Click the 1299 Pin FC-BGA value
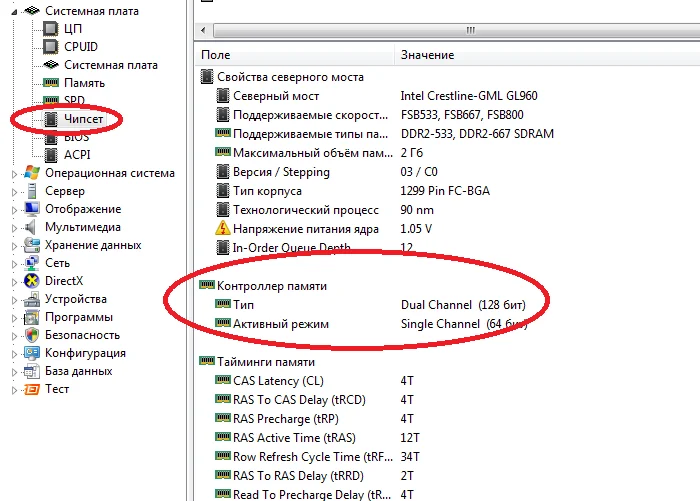This screenshot has width=700, height=501. pyautogui.click(x=445, y=191)
